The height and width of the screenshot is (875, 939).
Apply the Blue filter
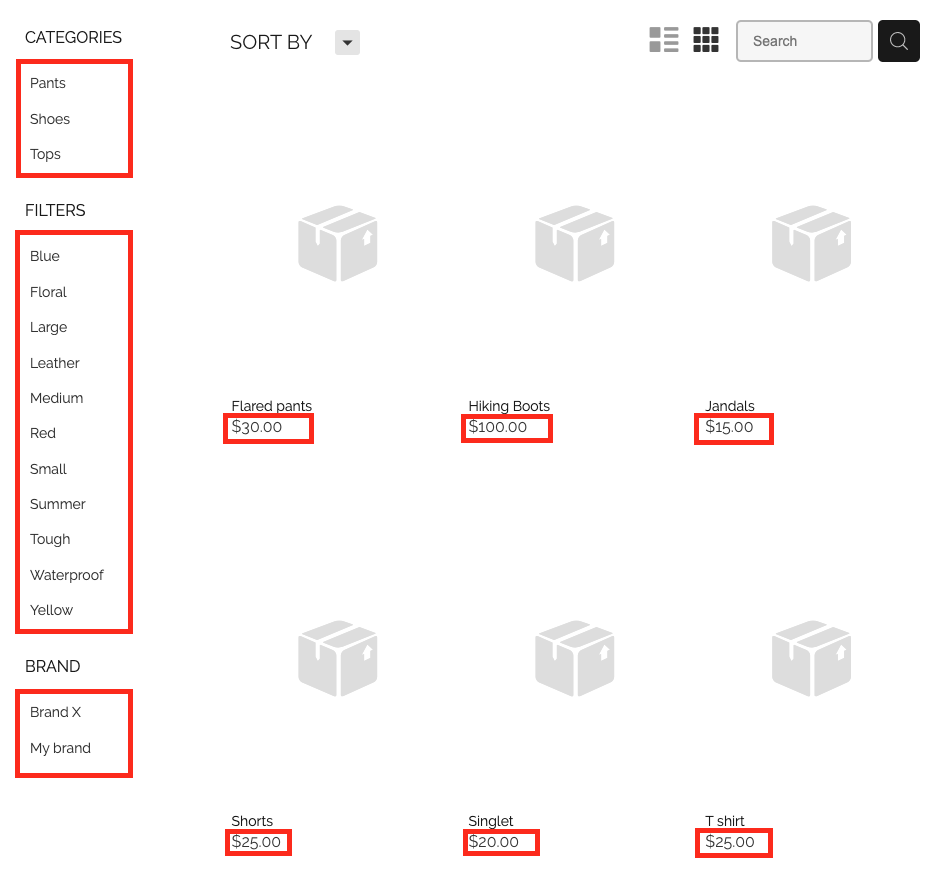tap(45, 256)
